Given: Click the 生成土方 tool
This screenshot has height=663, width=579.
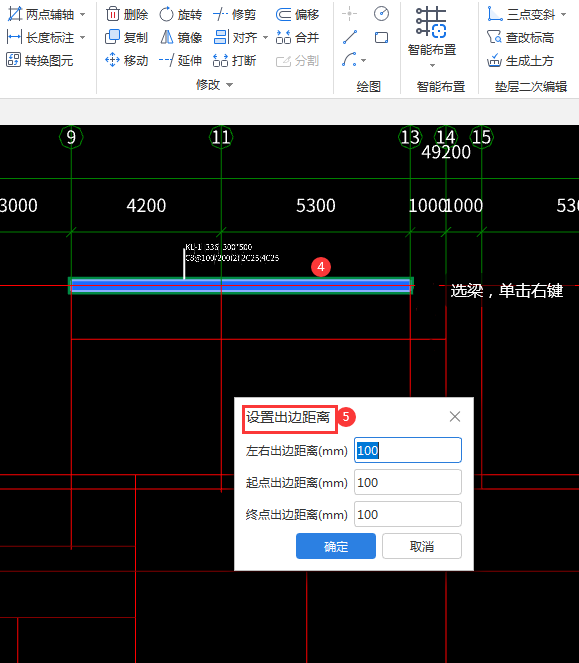Looking at the screenshot, I should (x=520, y=60).
